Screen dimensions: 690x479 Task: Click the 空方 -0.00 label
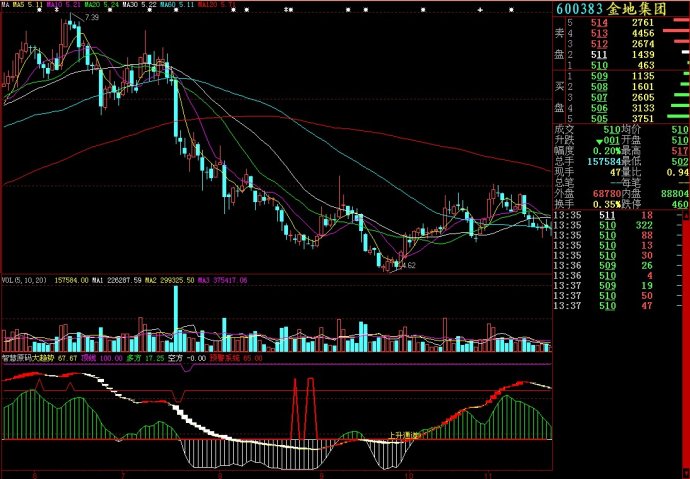(187, 358)
